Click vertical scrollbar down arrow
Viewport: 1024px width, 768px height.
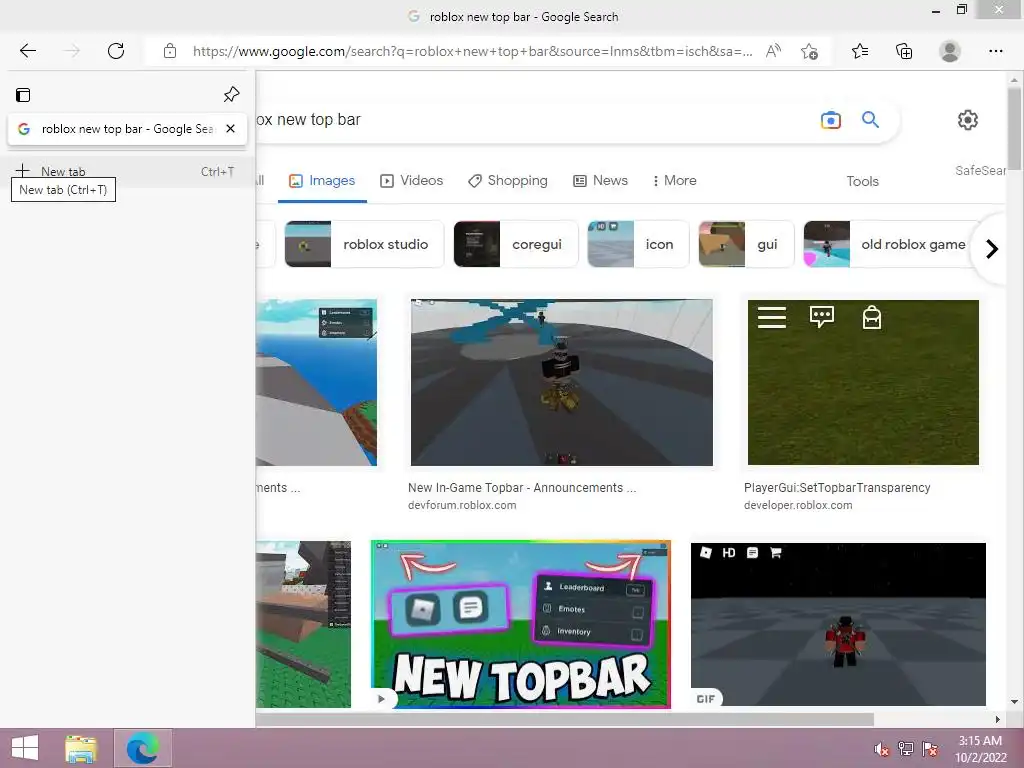[1014, 701]
